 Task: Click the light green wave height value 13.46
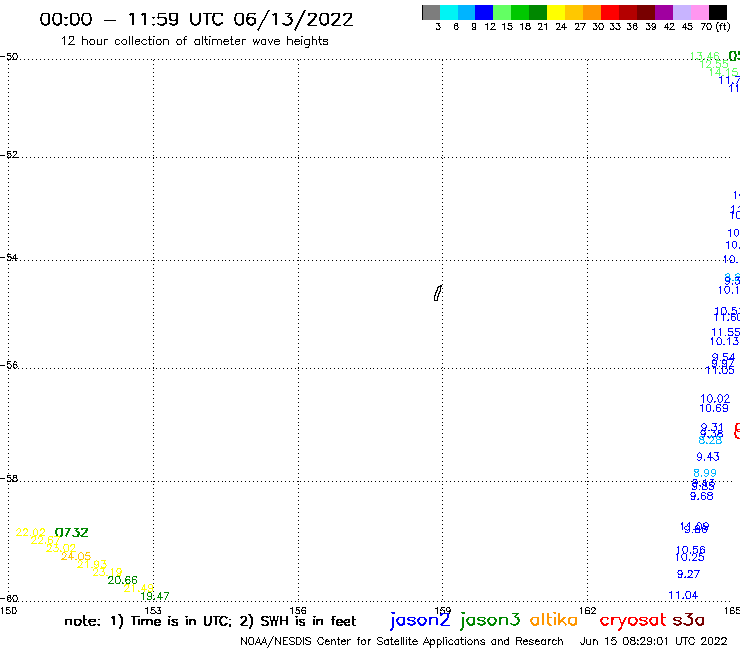coord(704,57)
